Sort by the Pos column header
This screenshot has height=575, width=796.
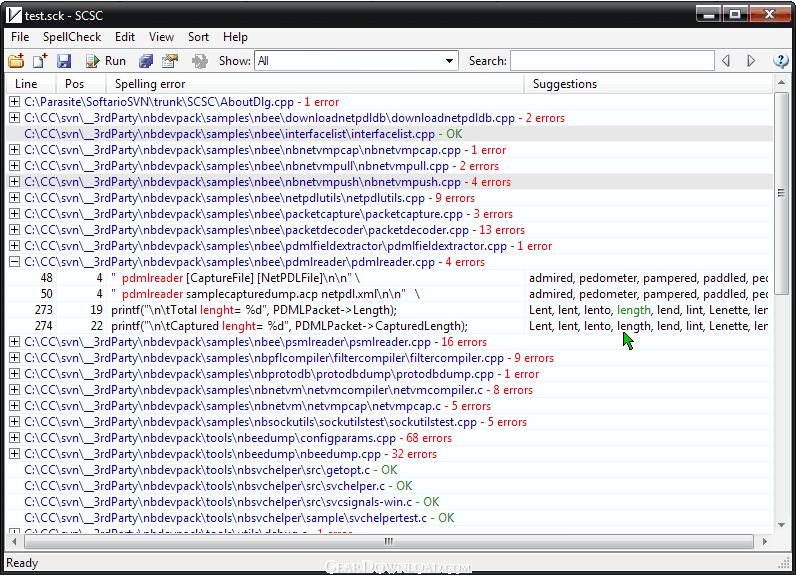[80, 84]
